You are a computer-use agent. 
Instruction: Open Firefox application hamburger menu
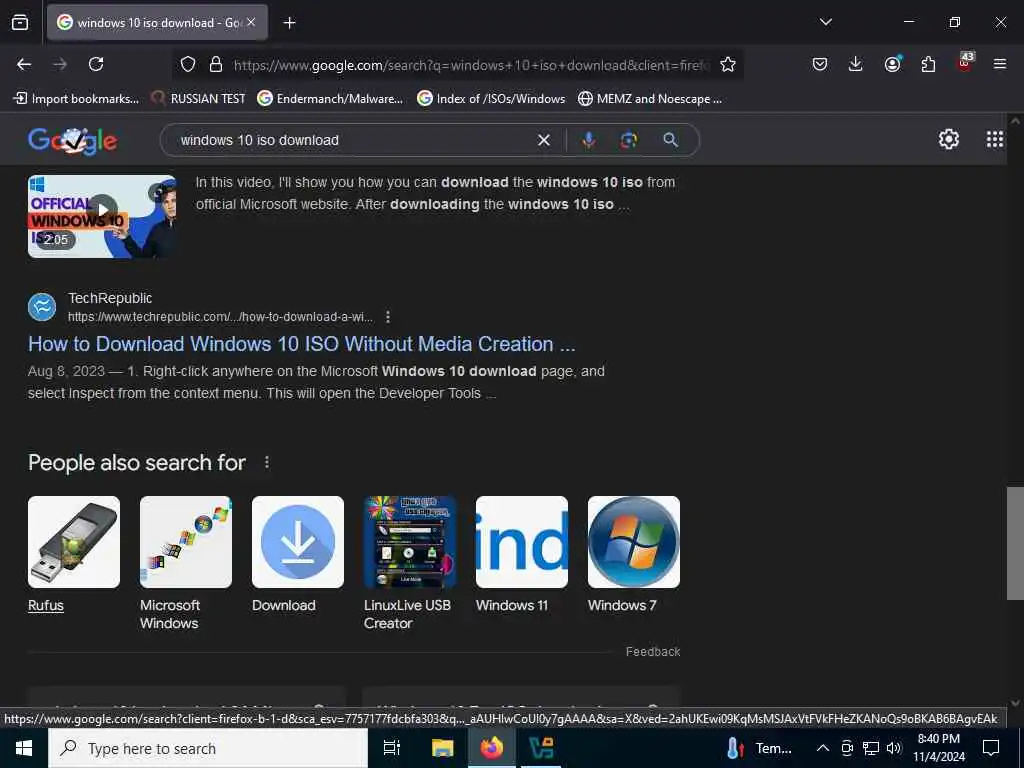click(1000, 64)
